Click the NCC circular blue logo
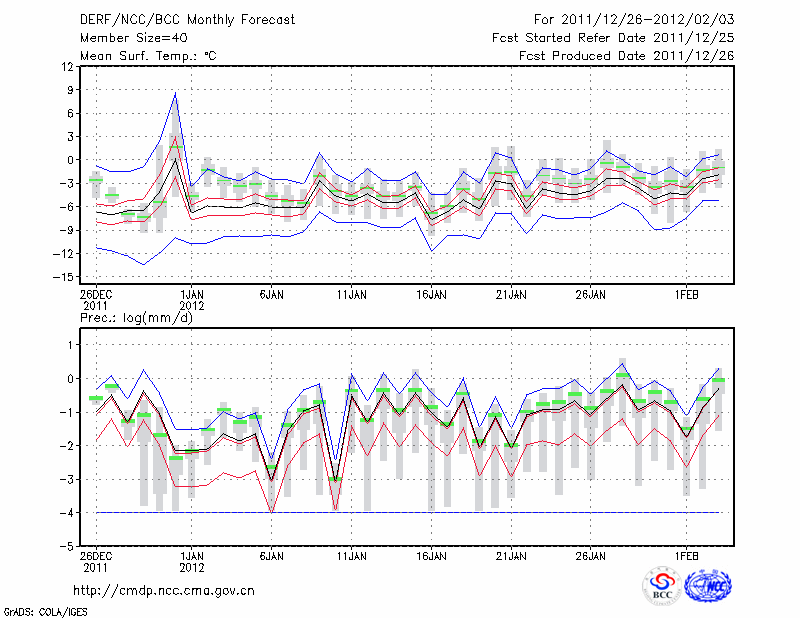 coord(707,586)
